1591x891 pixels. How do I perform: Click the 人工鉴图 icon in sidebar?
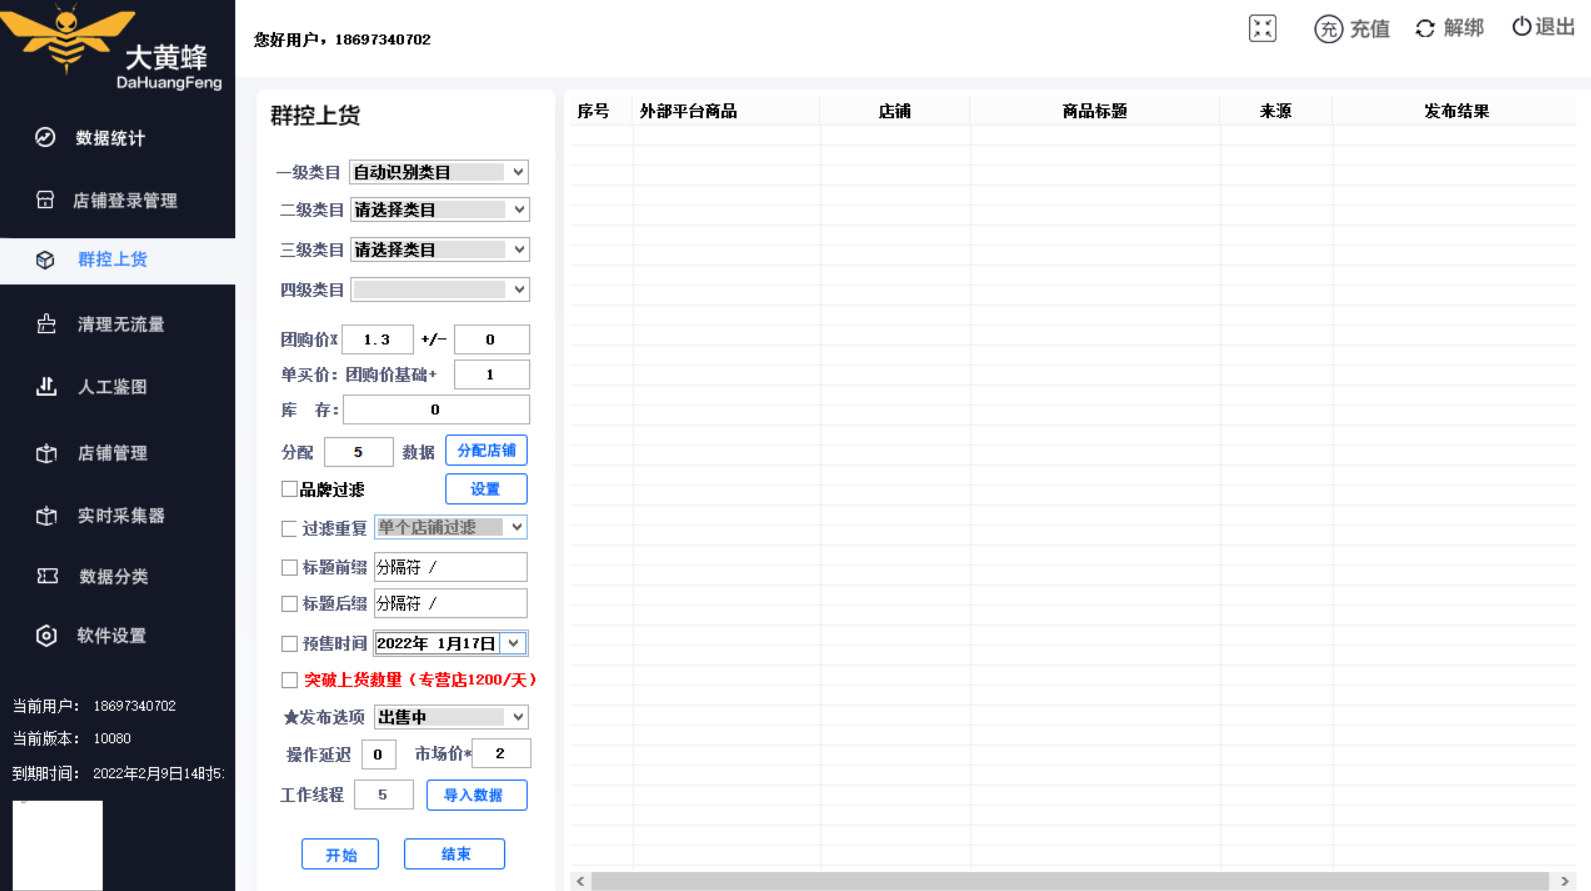pos(46,386)
